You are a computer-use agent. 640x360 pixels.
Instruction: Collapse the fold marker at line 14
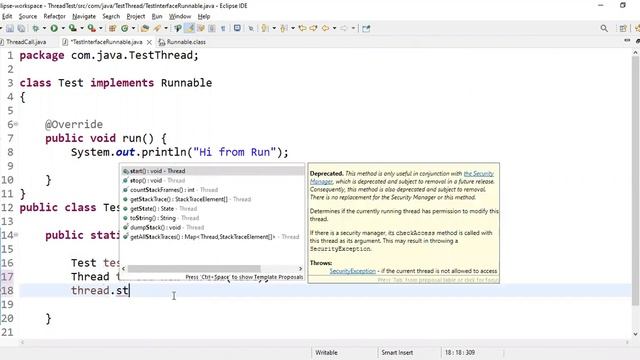[16, 235]
